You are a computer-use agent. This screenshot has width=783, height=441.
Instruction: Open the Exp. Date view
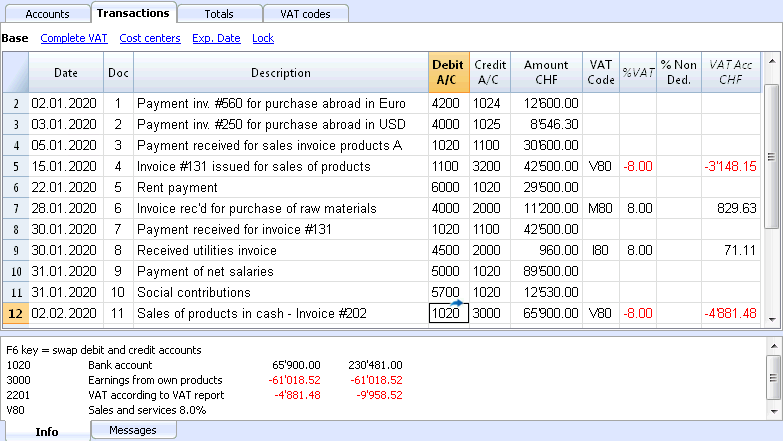[x=216, y=38]
